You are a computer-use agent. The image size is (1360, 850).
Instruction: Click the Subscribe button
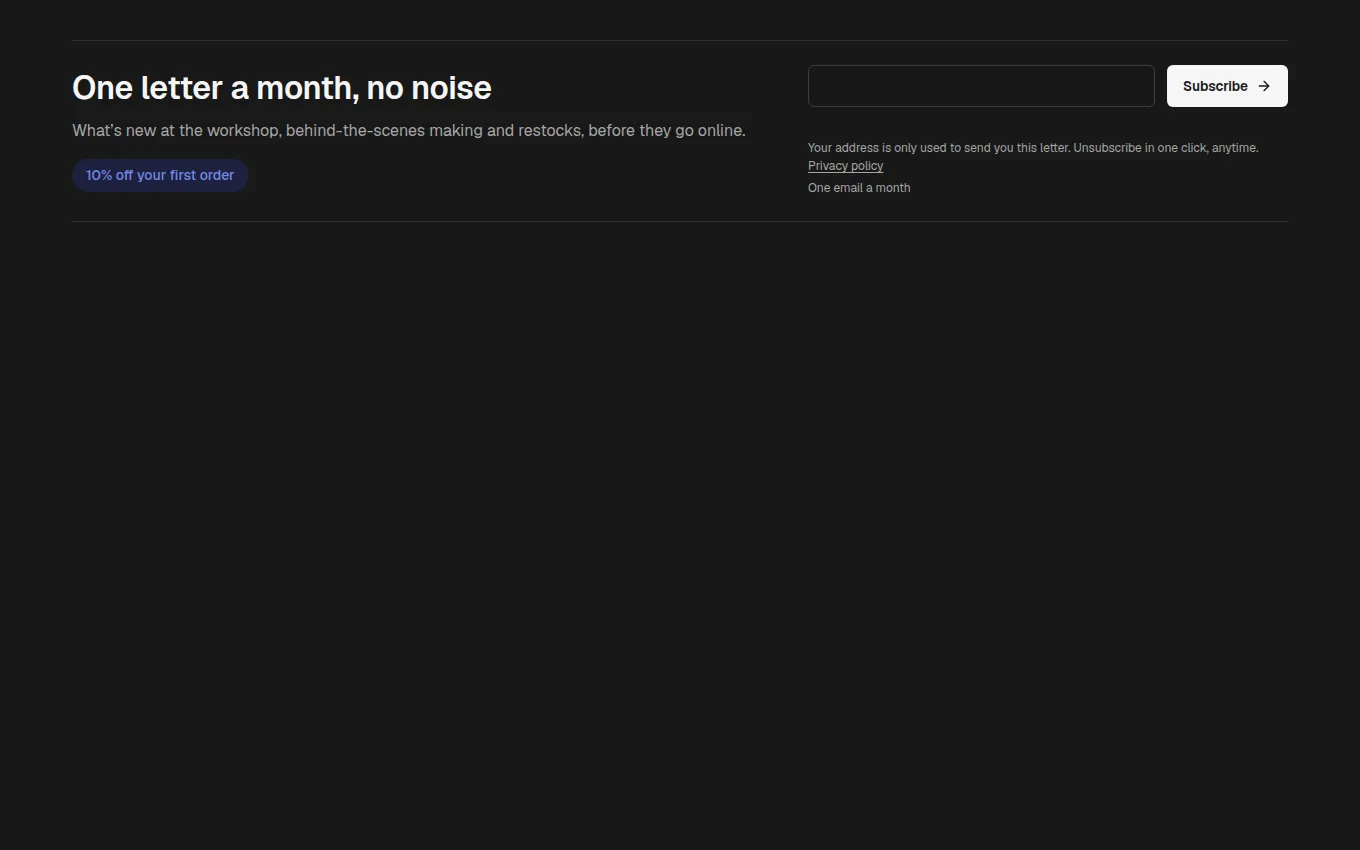(1227, 86)
